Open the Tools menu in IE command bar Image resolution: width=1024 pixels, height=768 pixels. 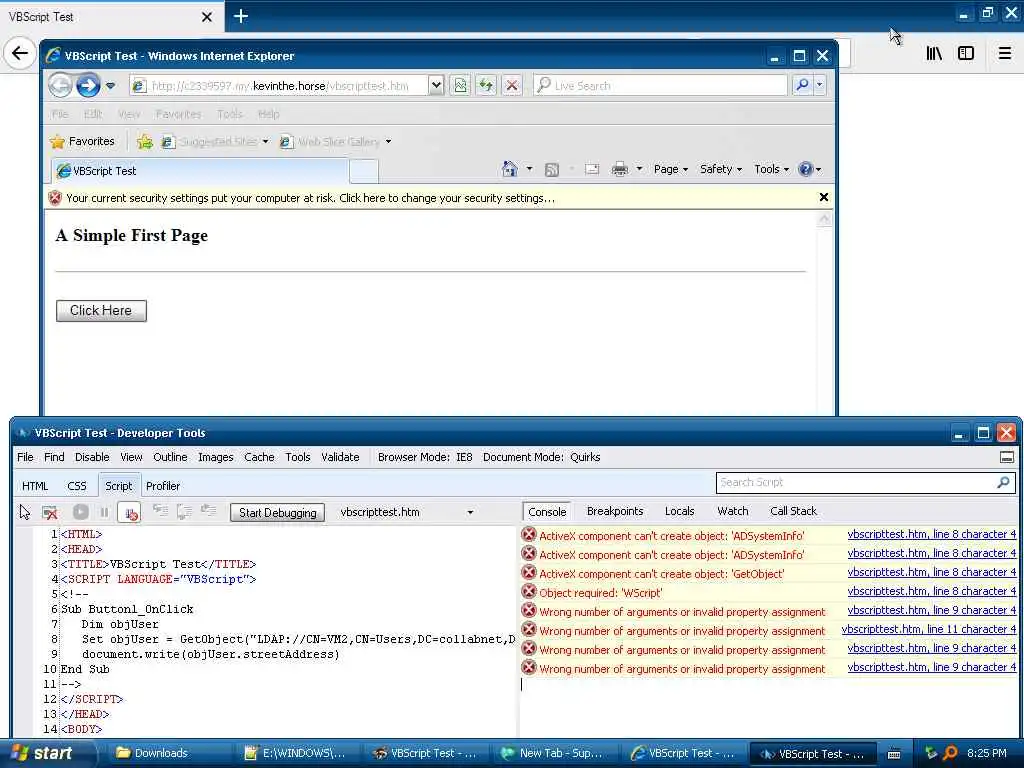click(x=771, y=169)
